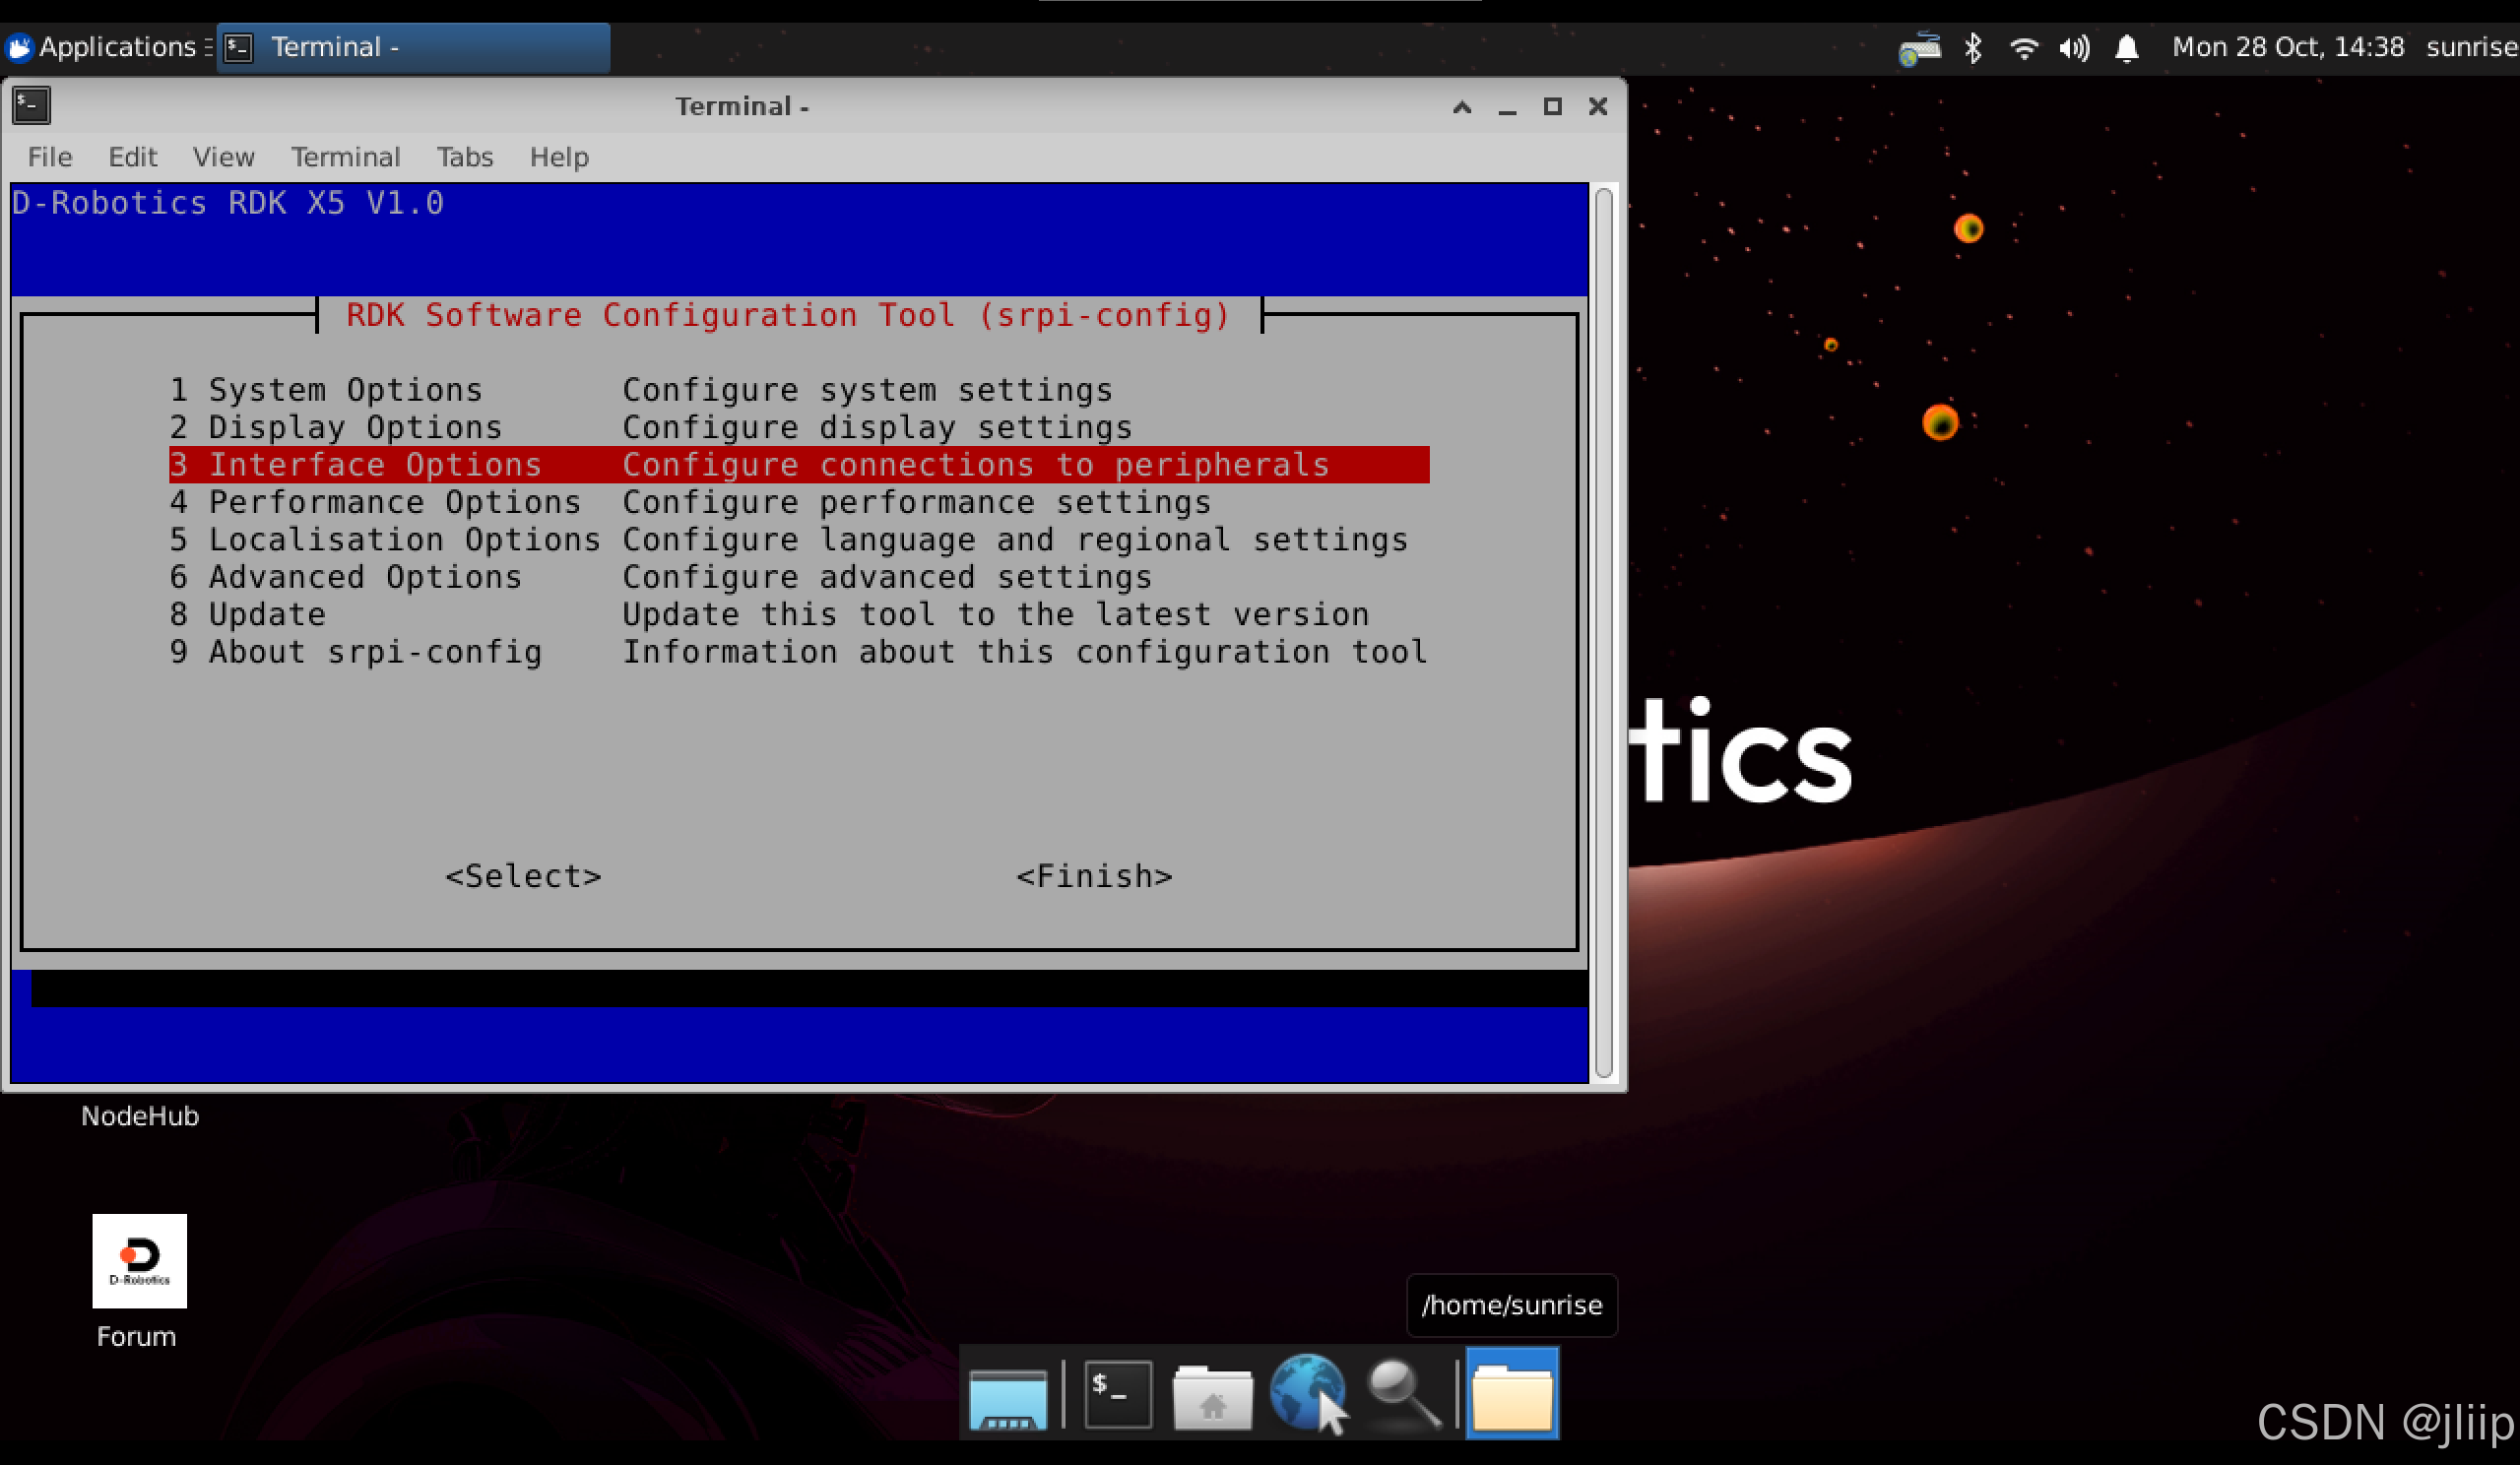Open the Tabs menu
The image size is (2520, 1465).
(464, 157)
